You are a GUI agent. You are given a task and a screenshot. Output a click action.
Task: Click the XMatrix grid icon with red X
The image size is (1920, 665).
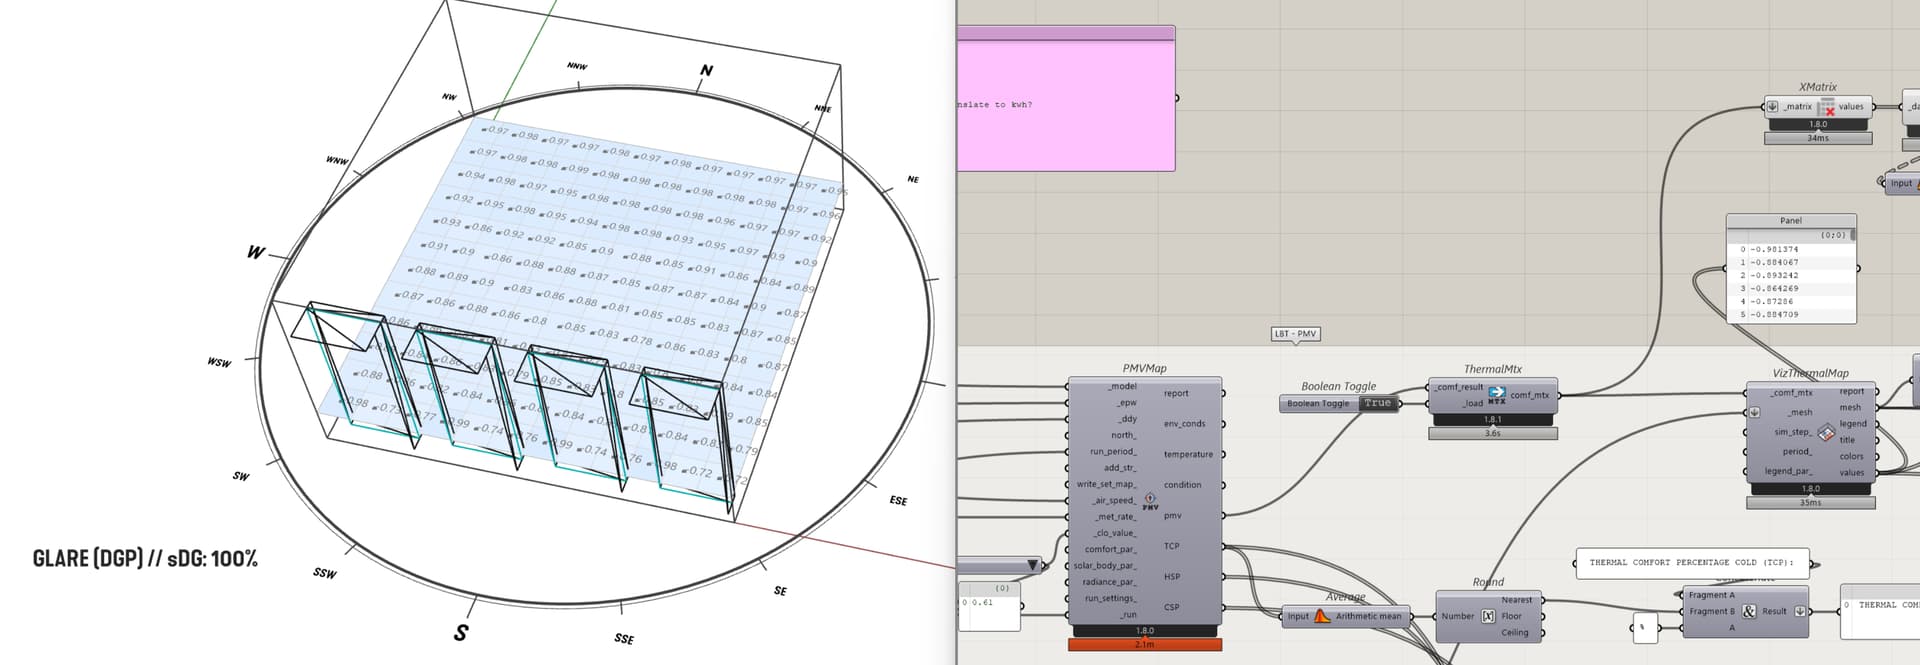coord(1827,107)
